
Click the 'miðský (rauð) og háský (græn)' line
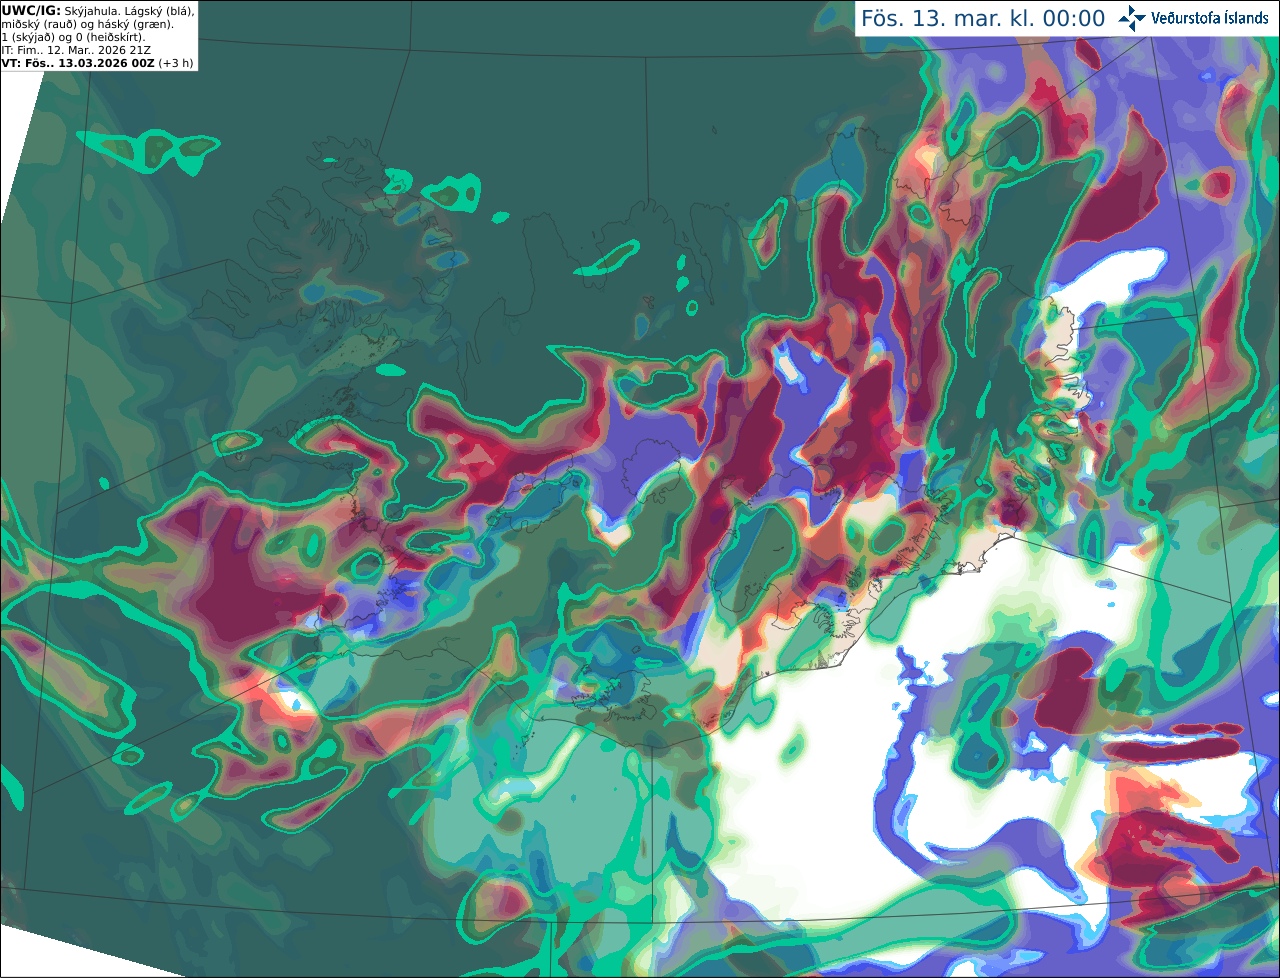tap(87, 24)
